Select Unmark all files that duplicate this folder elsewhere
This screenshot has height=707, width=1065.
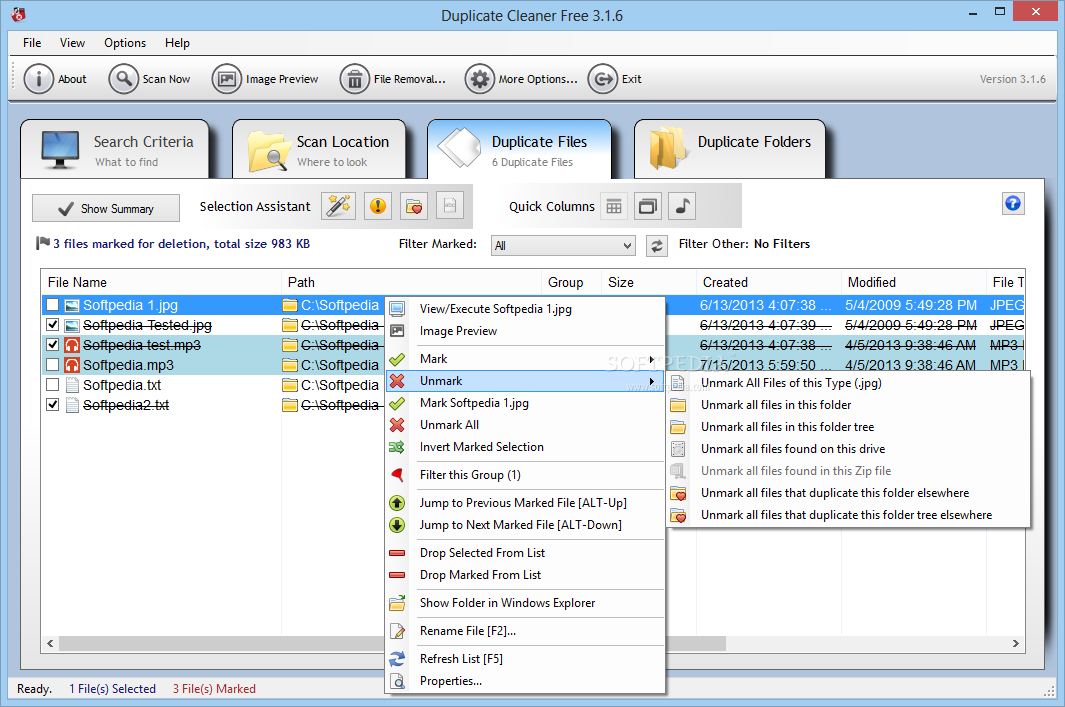point(848,493)
